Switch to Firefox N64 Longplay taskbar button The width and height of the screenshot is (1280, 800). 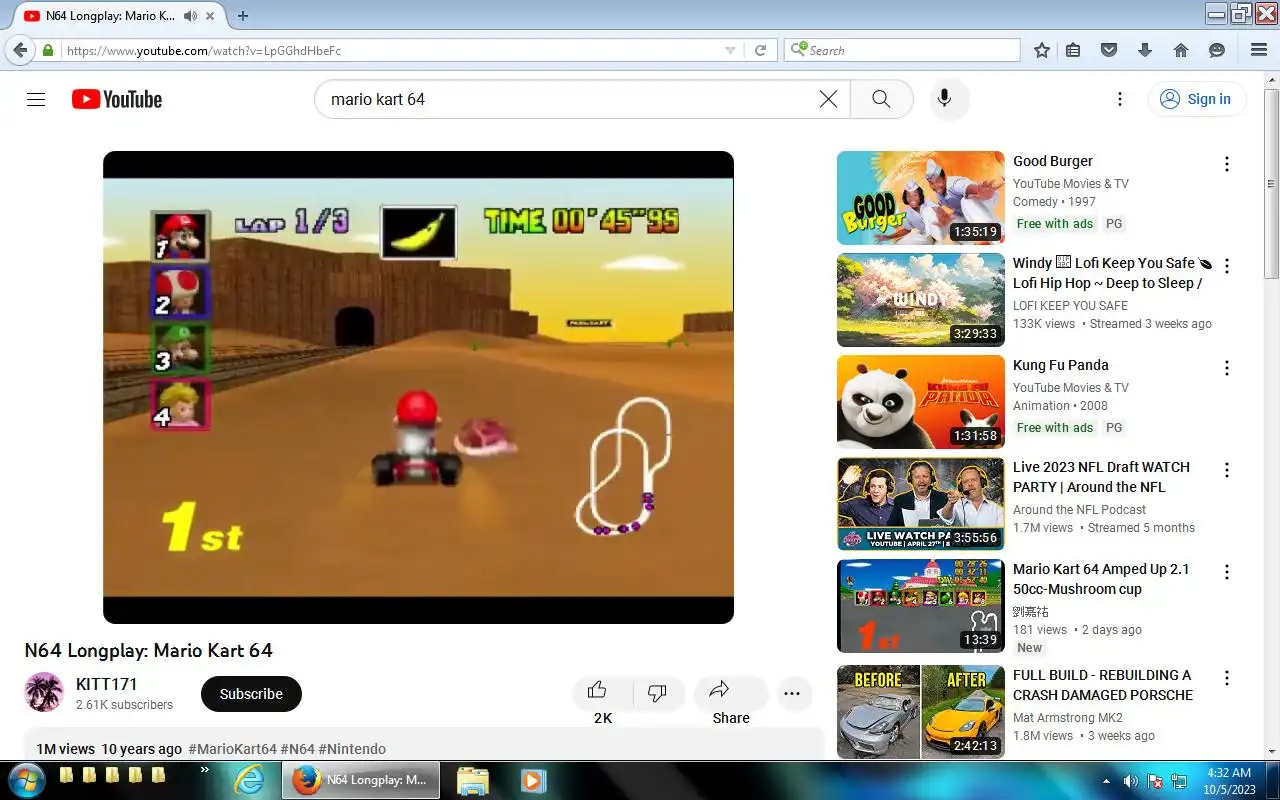pos(360,780)
